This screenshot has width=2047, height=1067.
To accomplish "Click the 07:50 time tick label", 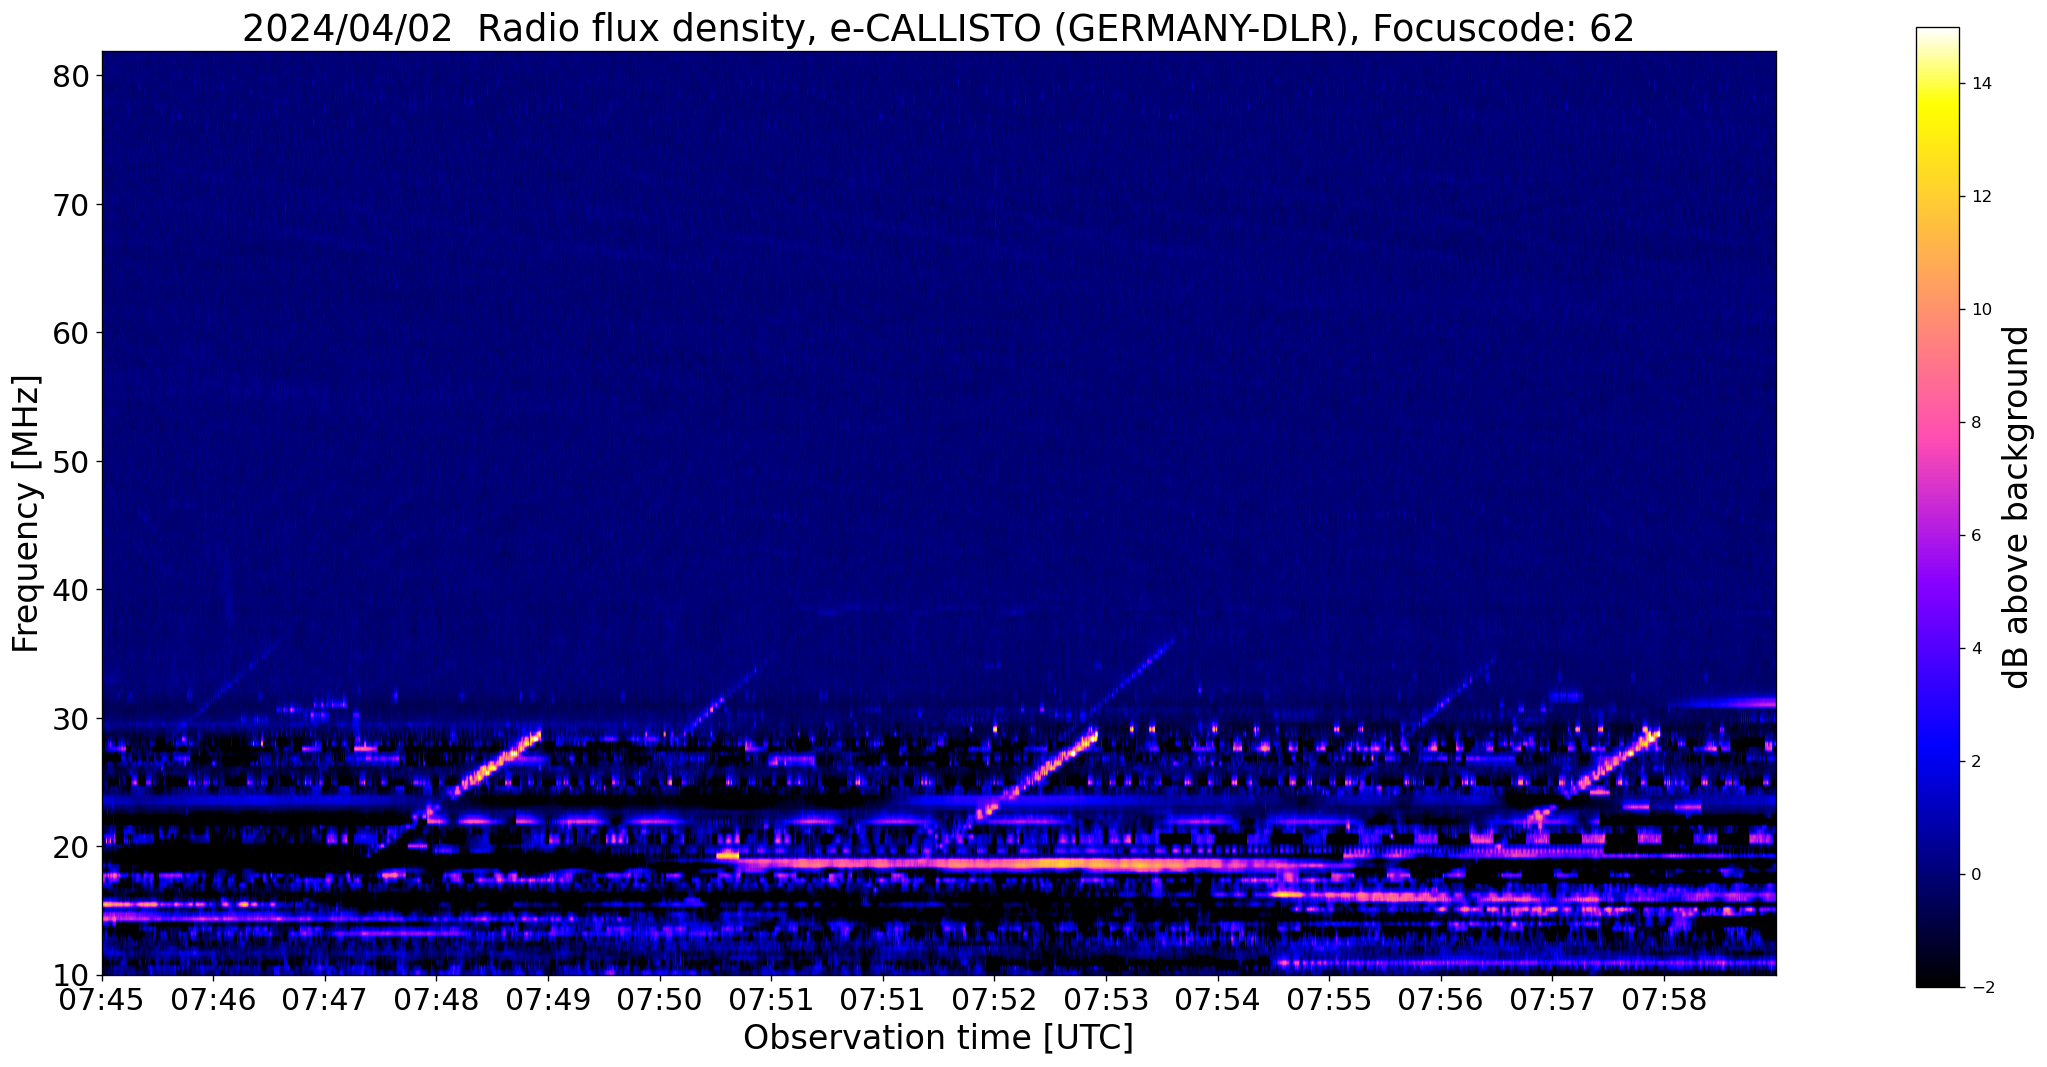I will (x=660, y=1000).
